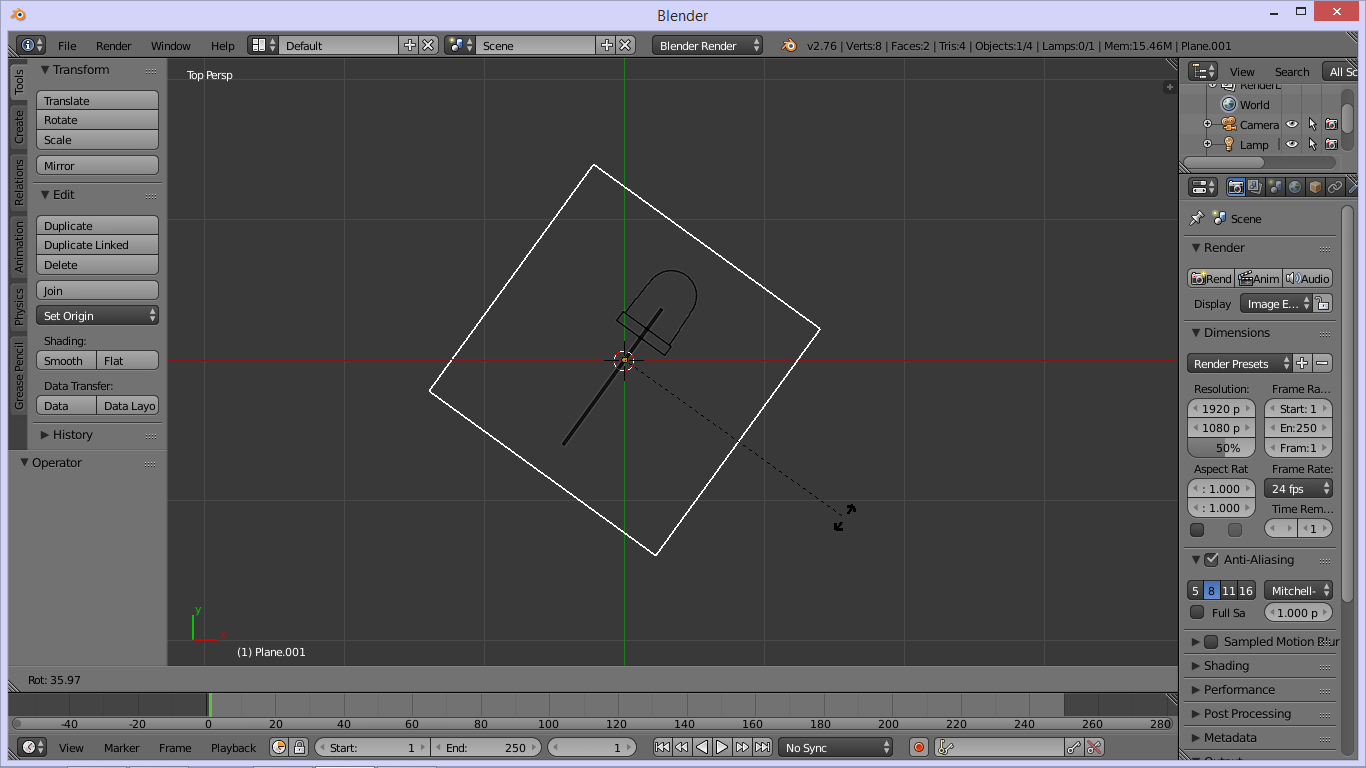Click the Render image button

[1211, 279]
